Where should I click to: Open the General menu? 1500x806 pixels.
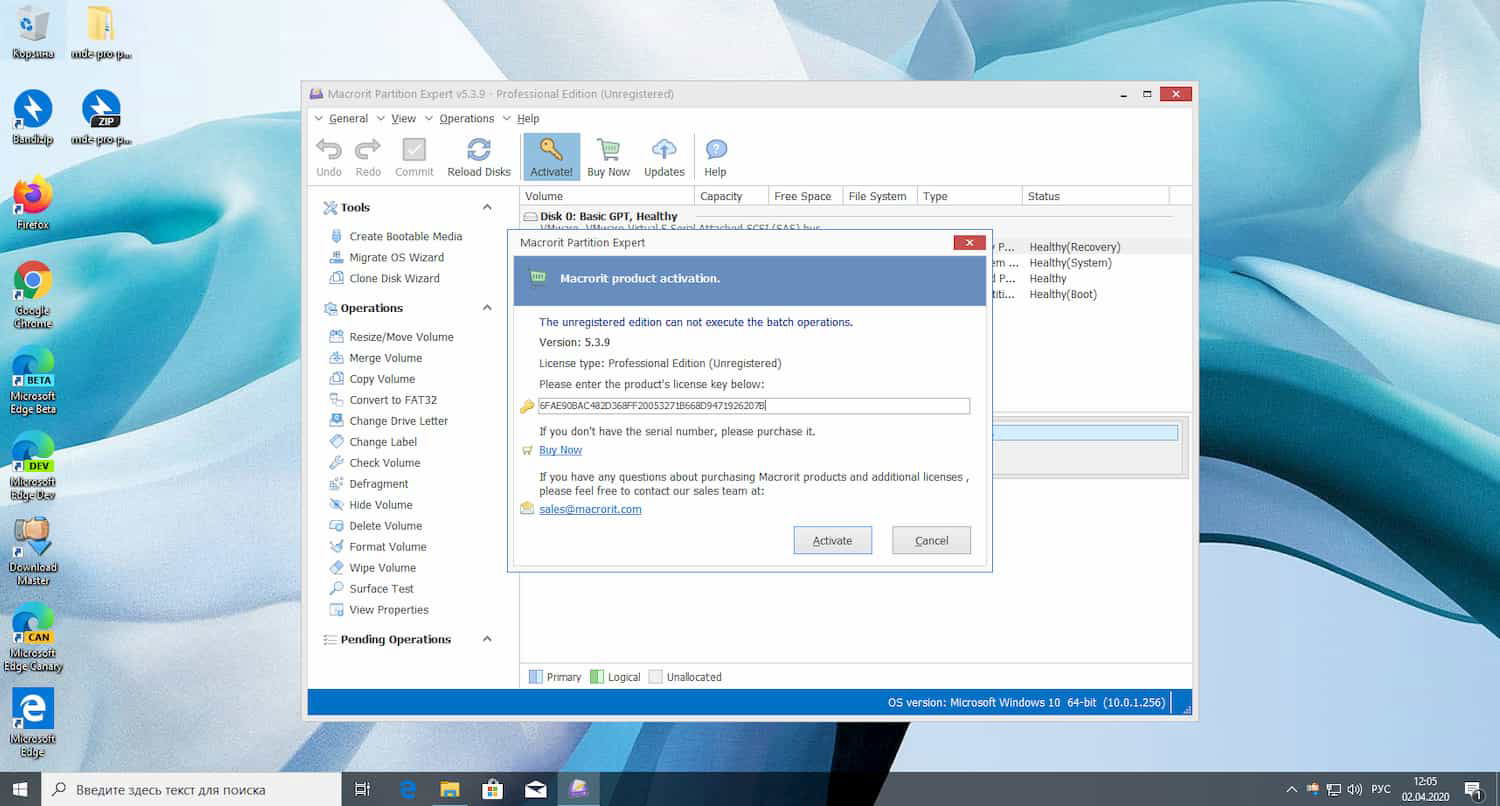pyautogui.click(x=348, y=118)
